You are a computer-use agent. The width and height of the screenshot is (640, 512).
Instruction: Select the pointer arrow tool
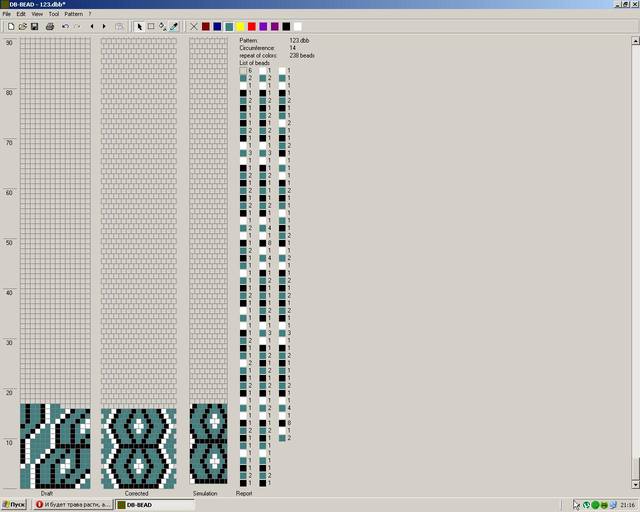[x=139, y=27]
